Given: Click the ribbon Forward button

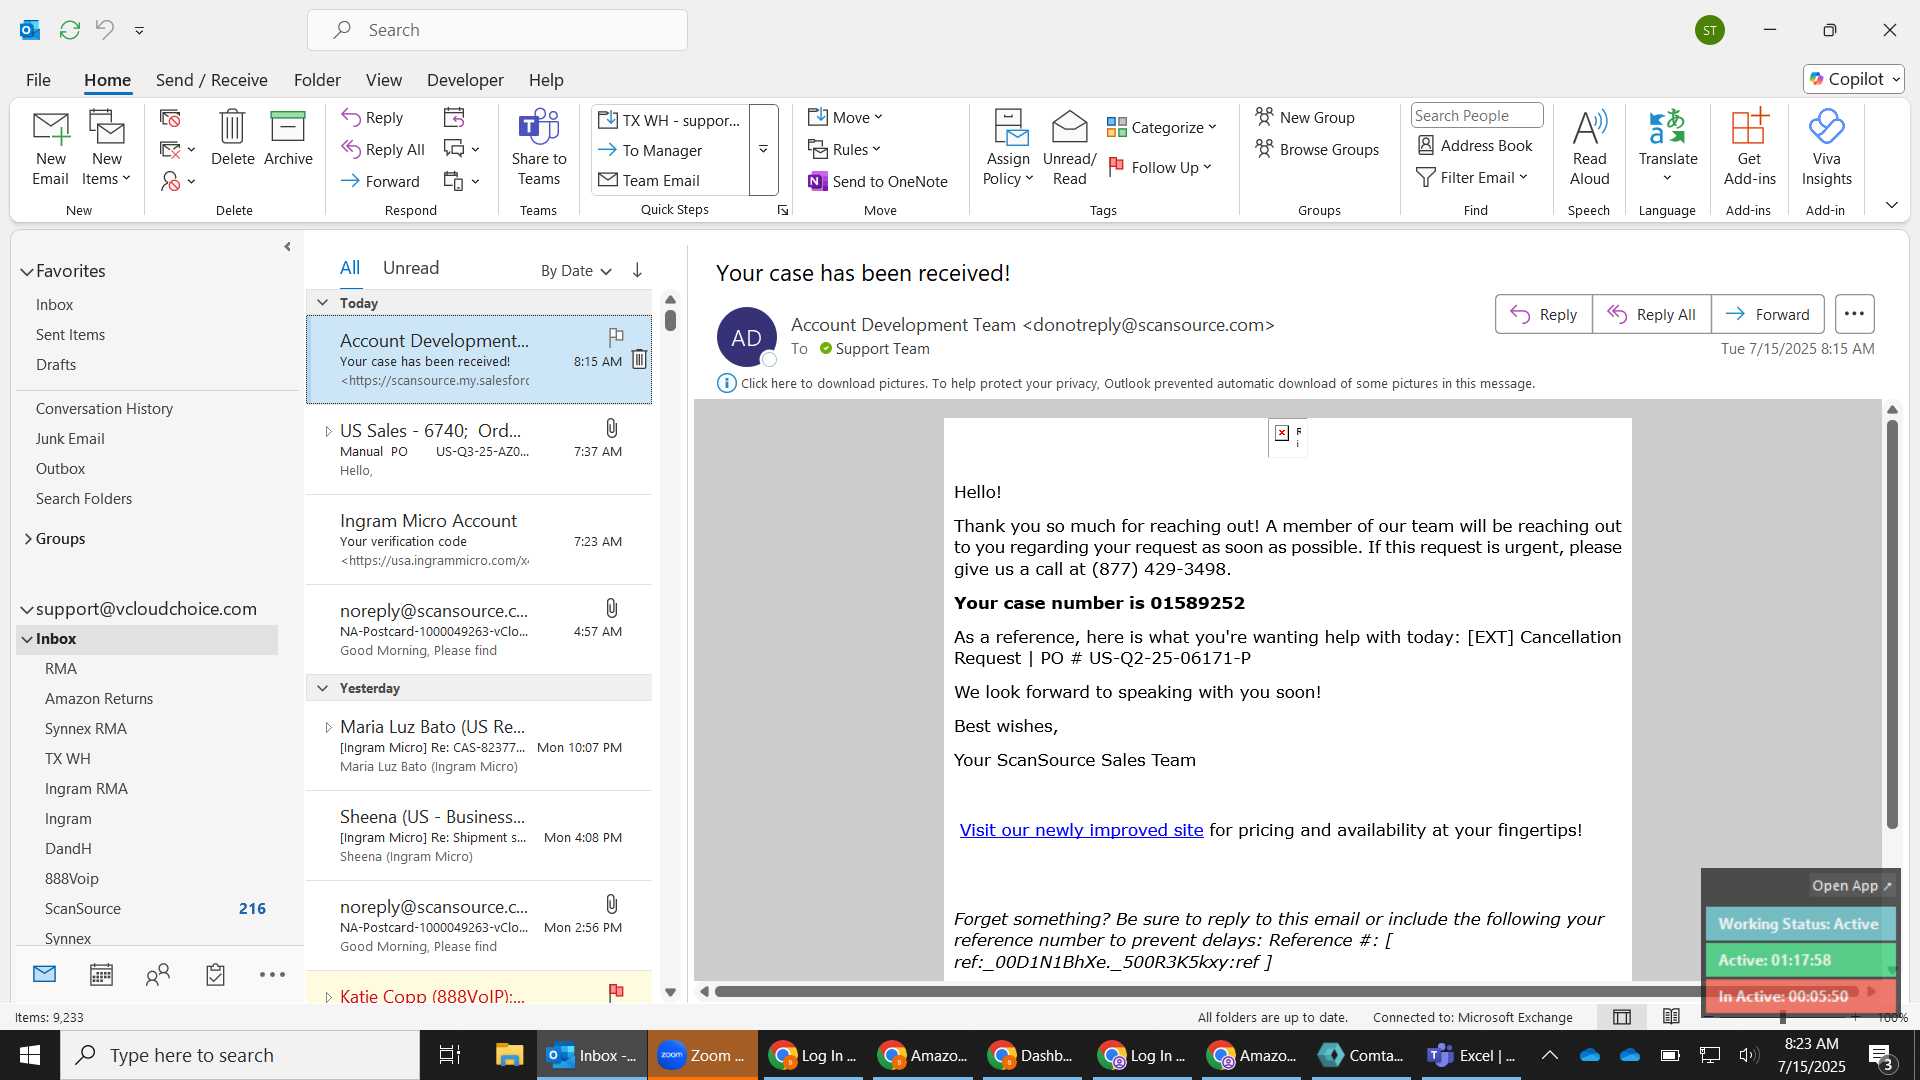Looking at the screenshot, I should point(380,181).
